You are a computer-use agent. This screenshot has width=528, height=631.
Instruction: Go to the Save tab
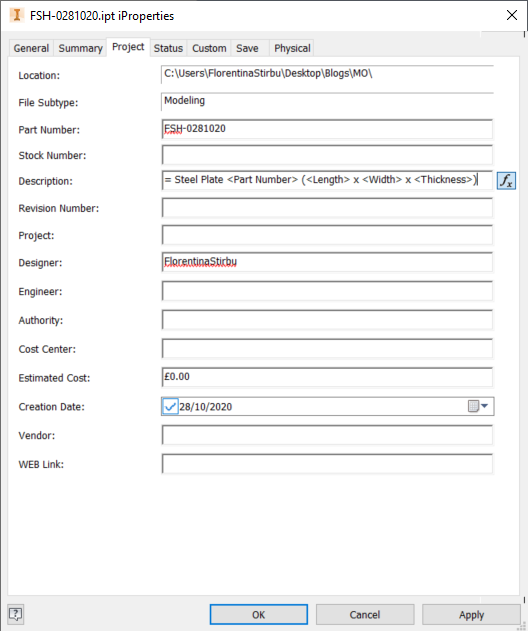(247, 48)
